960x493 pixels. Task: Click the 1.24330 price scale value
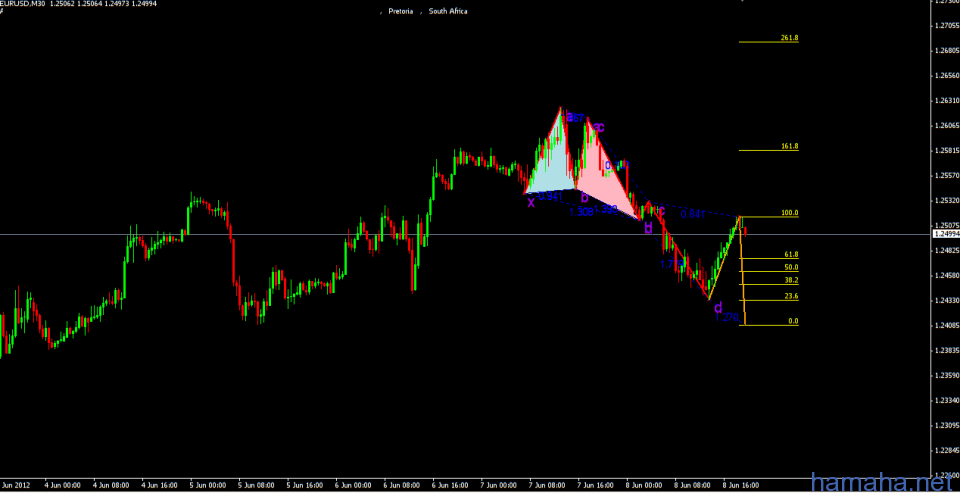click(x=947, y=300)
